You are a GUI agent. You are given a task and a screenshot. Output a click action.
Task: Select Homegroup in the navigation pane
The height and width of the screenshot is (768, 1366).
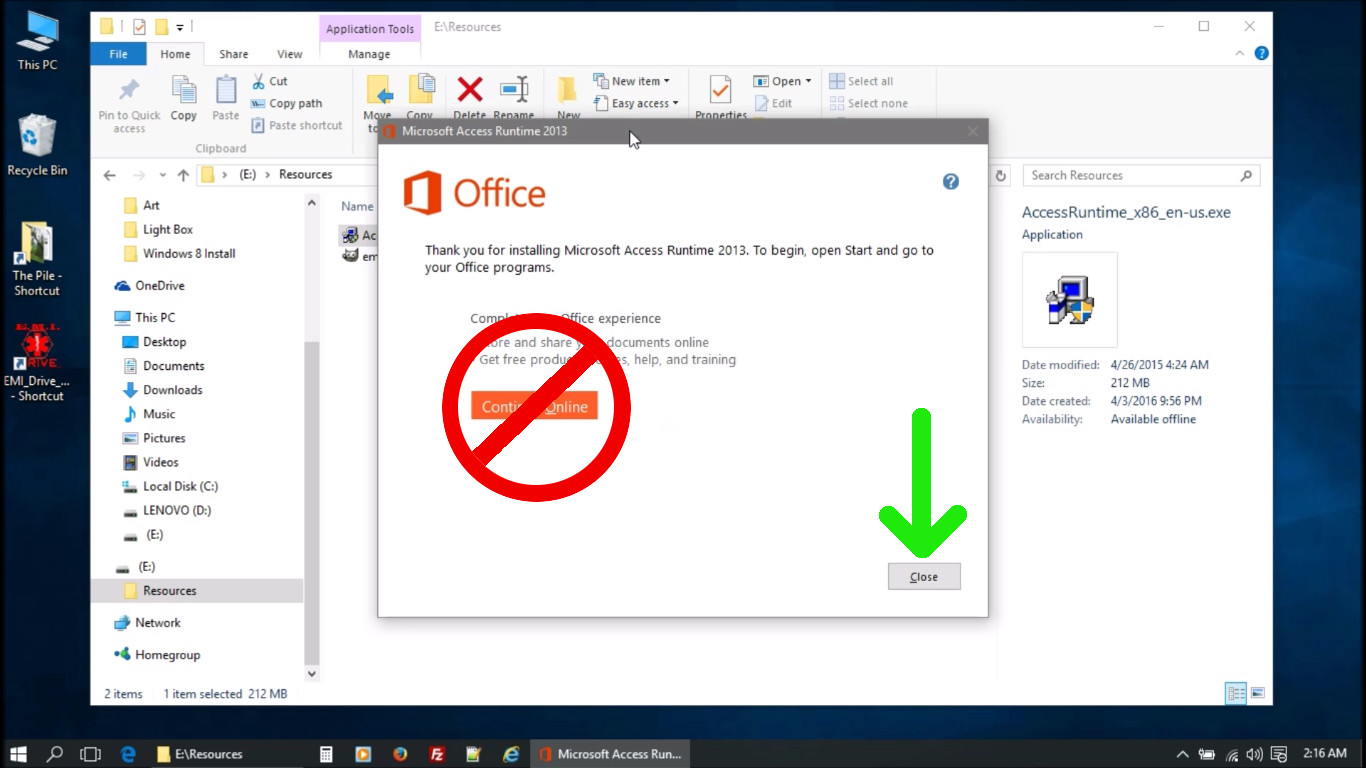pos(157,655)
